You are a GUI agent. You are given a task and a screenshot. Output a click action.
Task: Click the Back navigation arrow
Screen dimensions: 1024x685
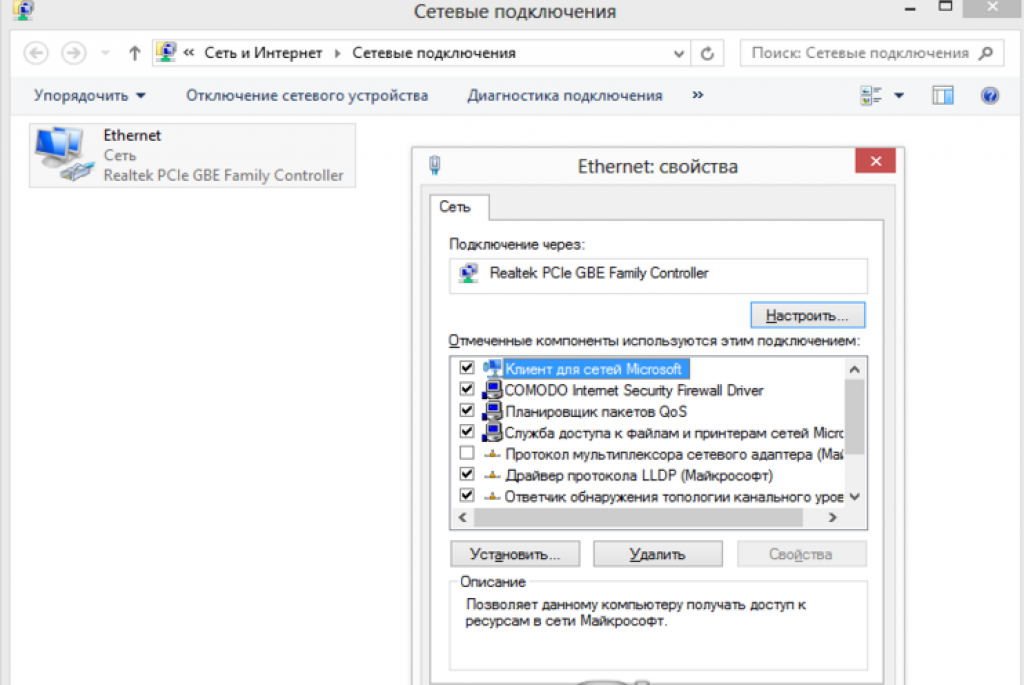[x=36, y=53]
